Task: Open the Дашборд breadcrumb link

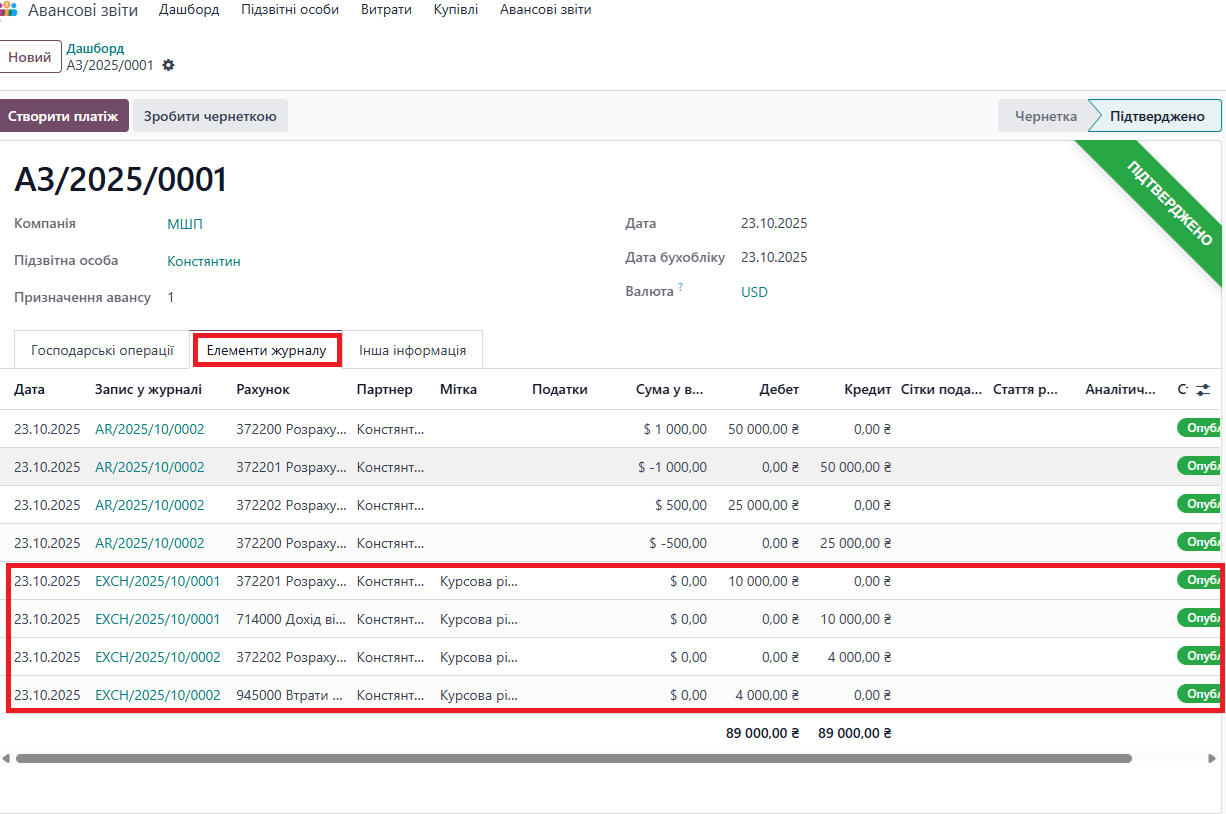Action: [x=95, y=48]
